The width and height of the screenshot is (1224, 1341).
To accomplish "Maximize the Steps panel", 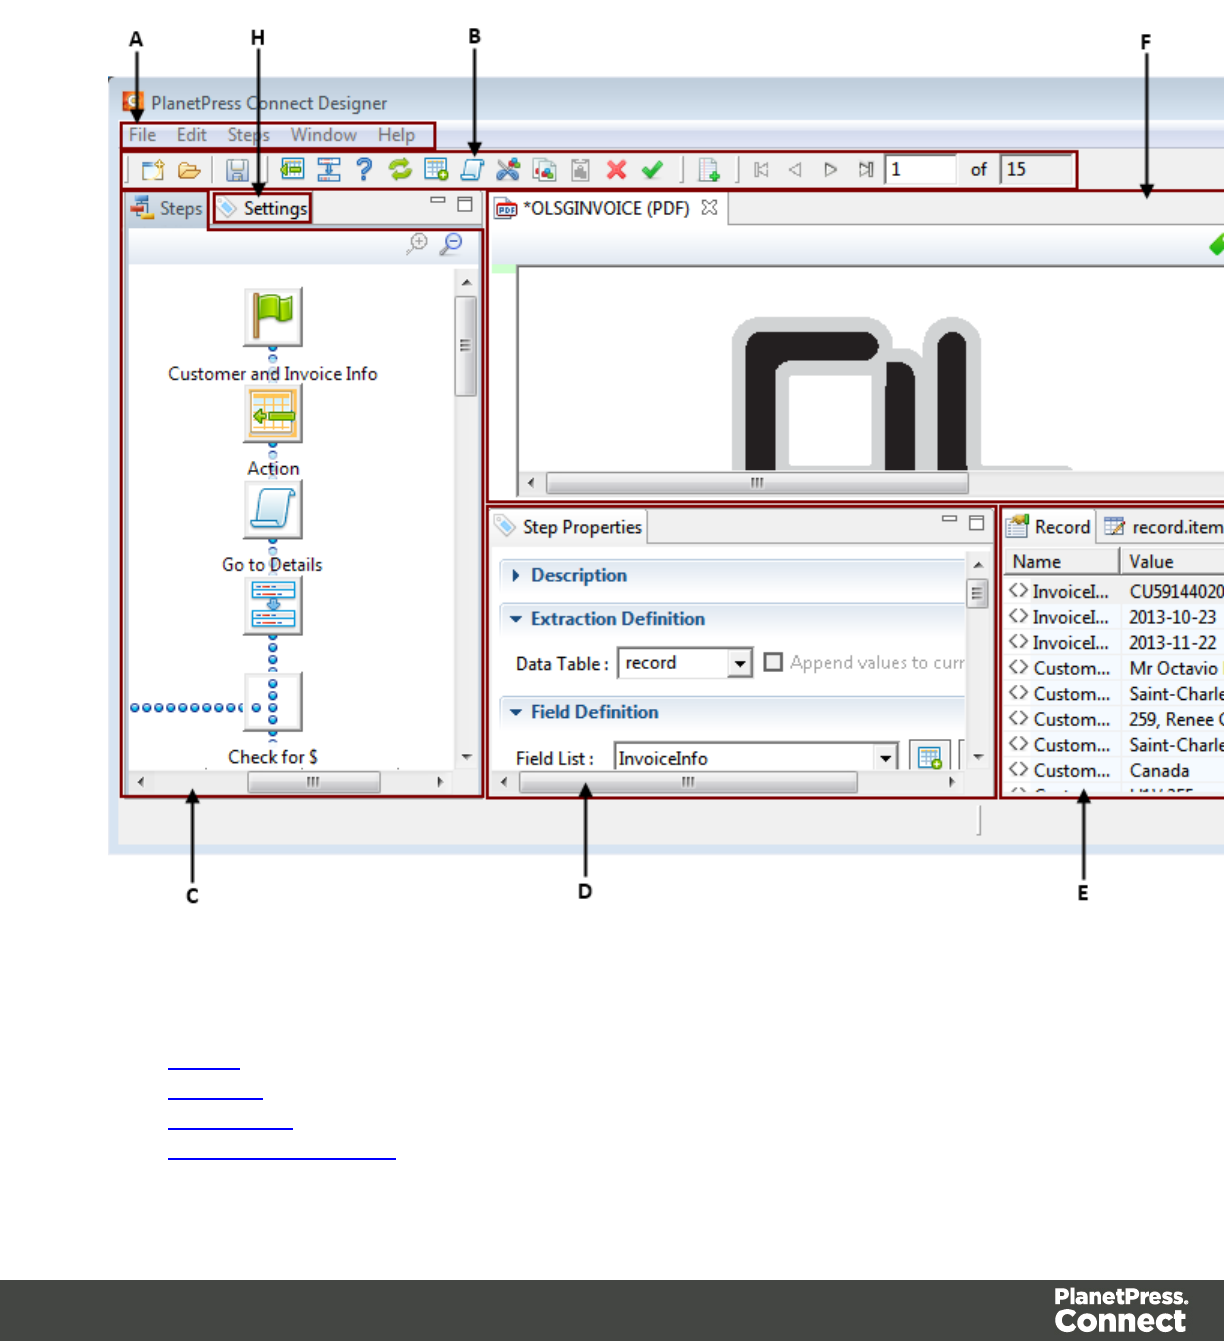I will point(465,204).
